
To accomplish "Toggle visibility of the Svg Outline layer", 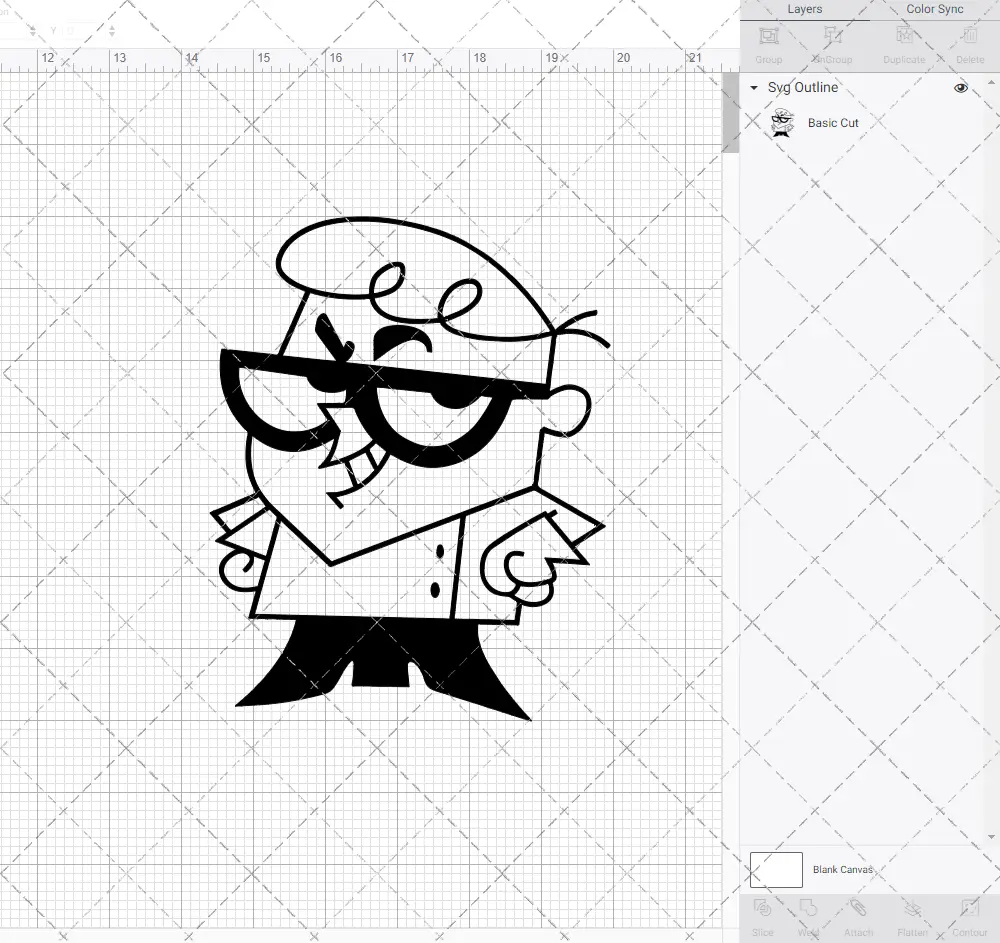I will pos(961,88).
